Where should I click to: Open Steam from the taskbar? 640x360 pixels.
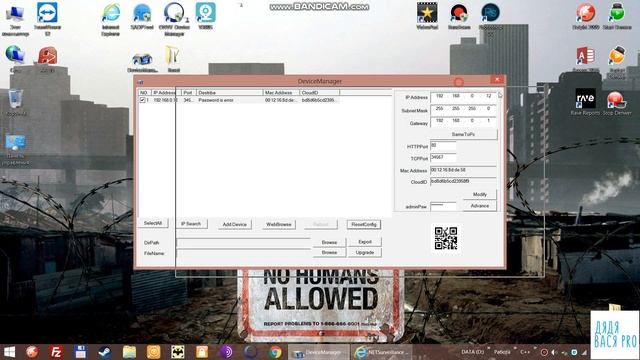[x=104, y=352]
